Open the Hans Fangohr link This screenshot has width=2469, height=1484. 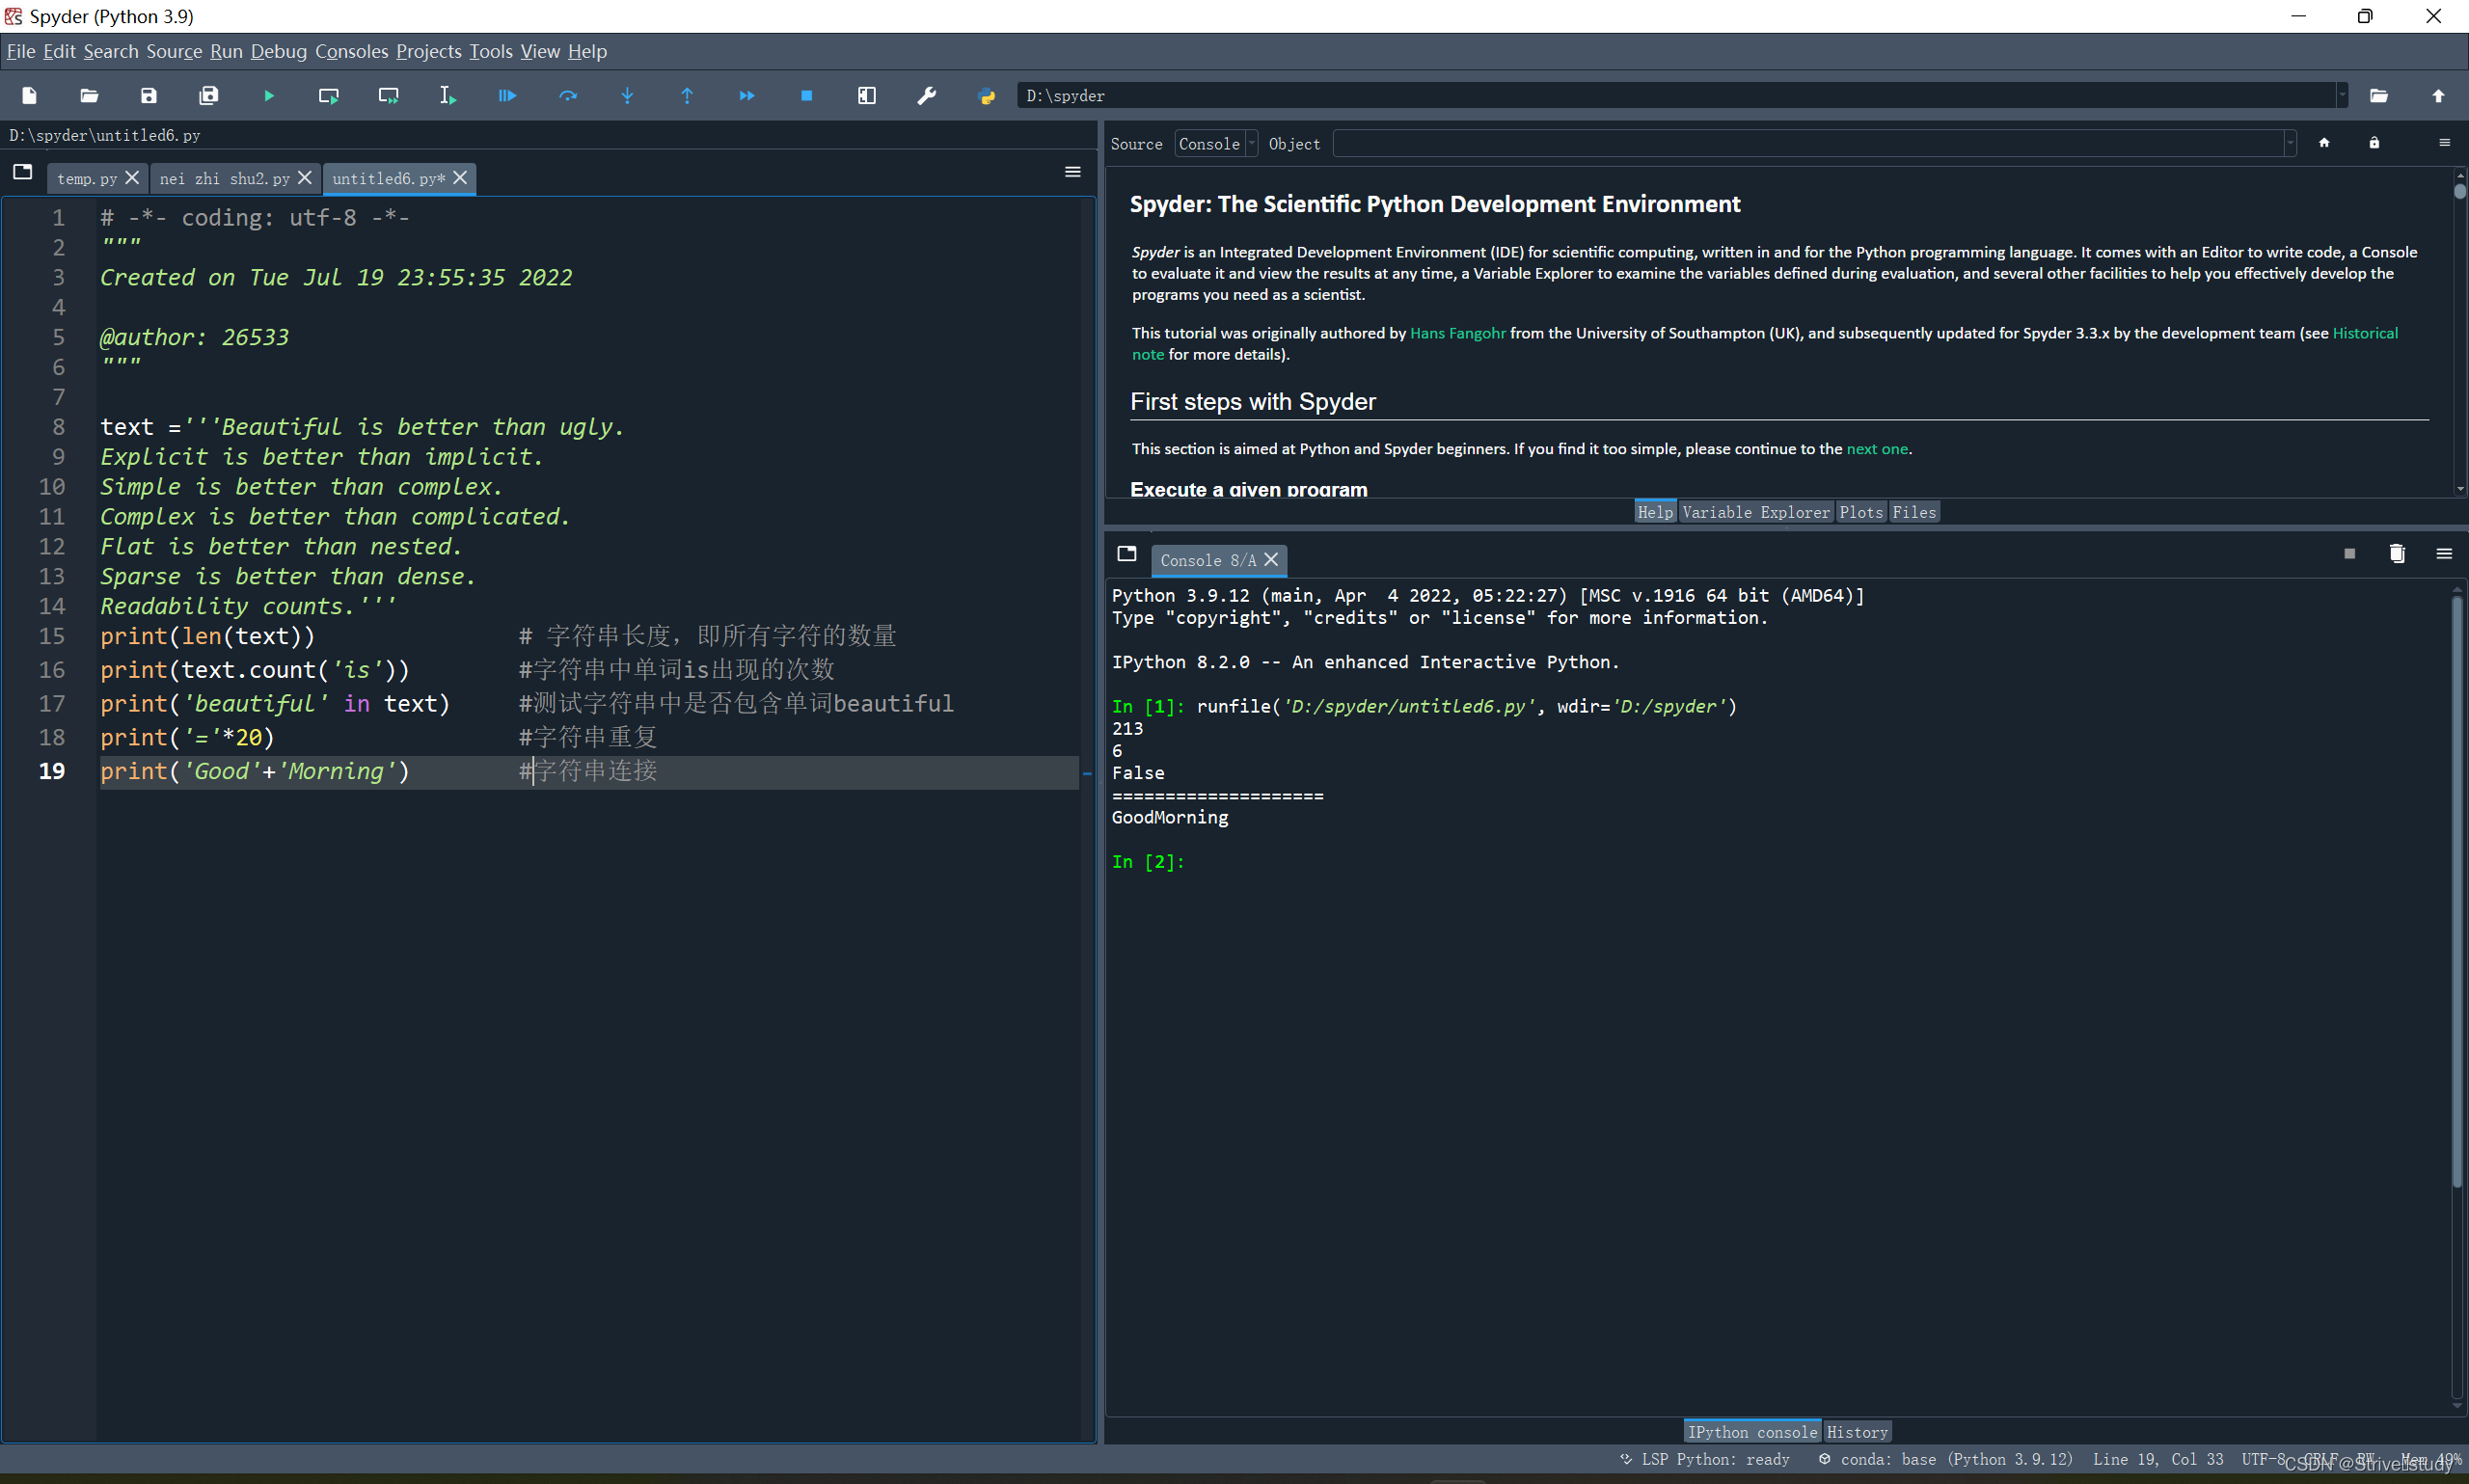pos(1457,333)
